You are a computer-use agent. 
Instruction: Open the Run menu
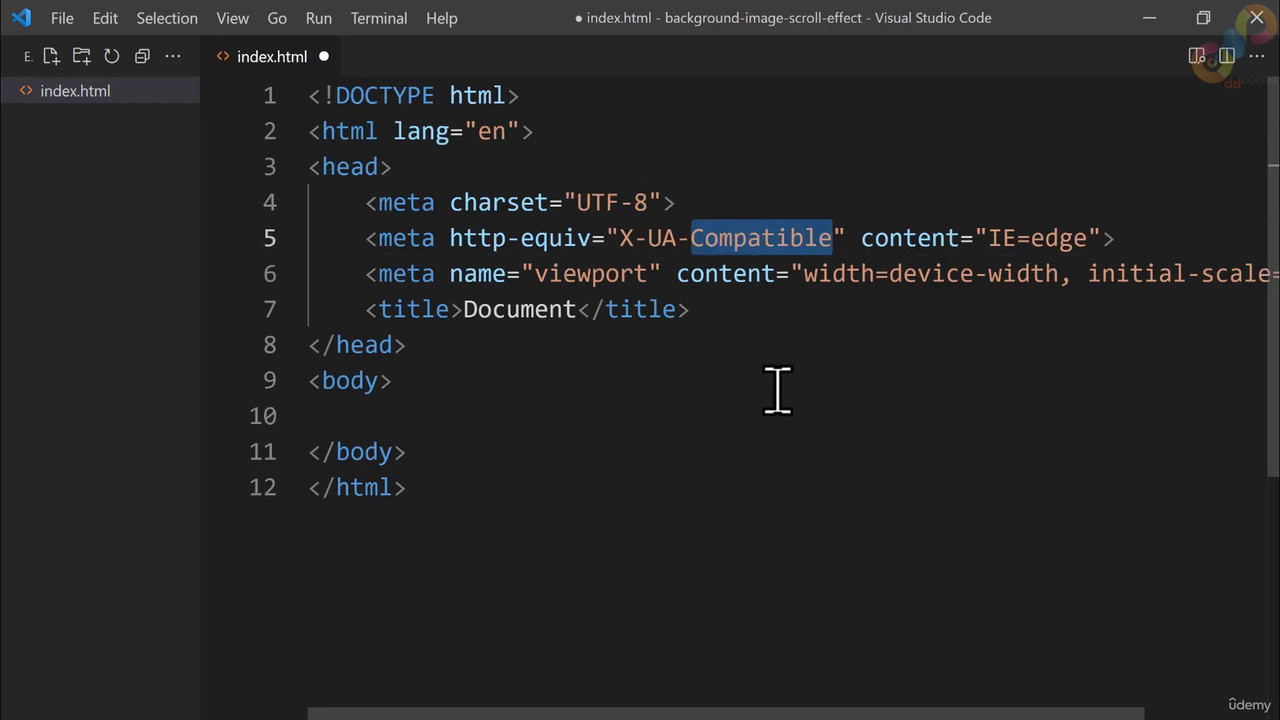[x=319, y=18]
